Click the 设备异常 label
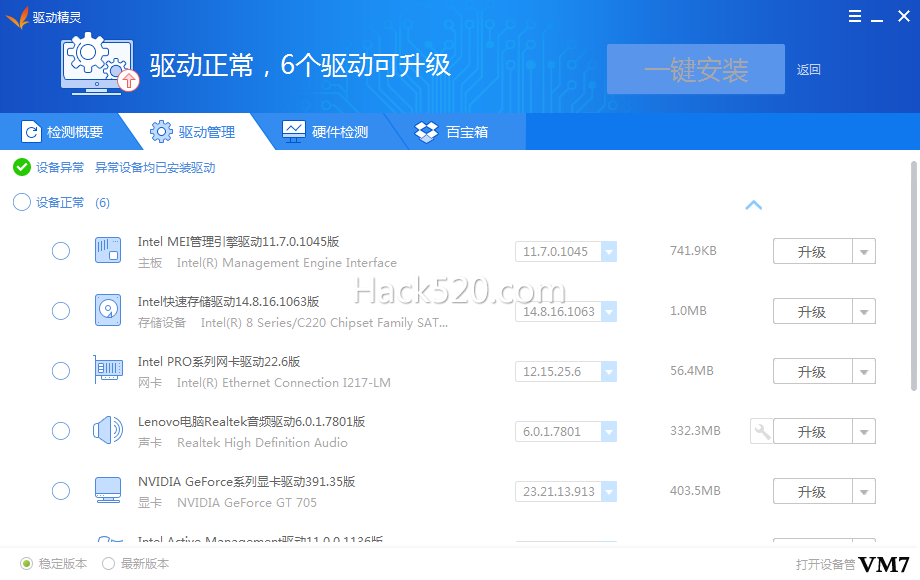920x580 pixels. point(60,168)
